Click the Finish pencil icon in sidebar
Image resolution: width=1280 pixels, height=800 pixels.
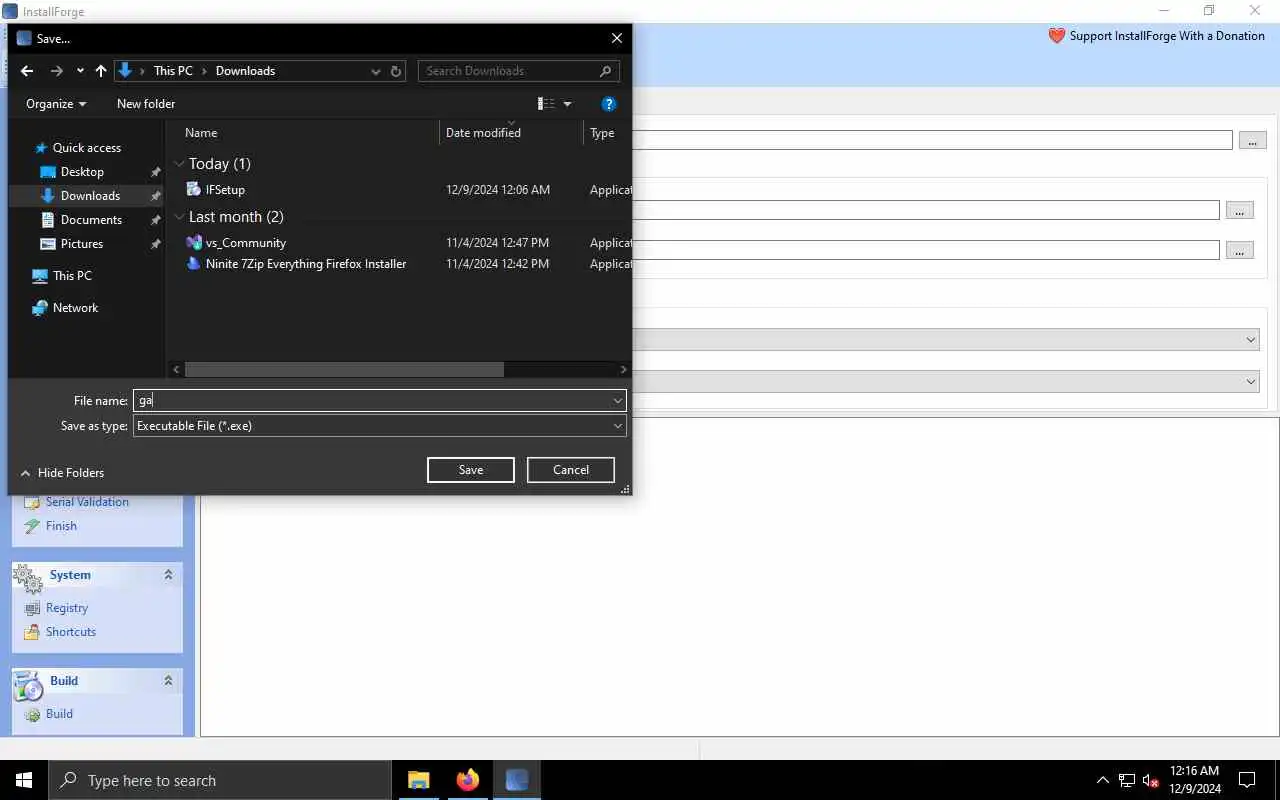coord(32,526)
